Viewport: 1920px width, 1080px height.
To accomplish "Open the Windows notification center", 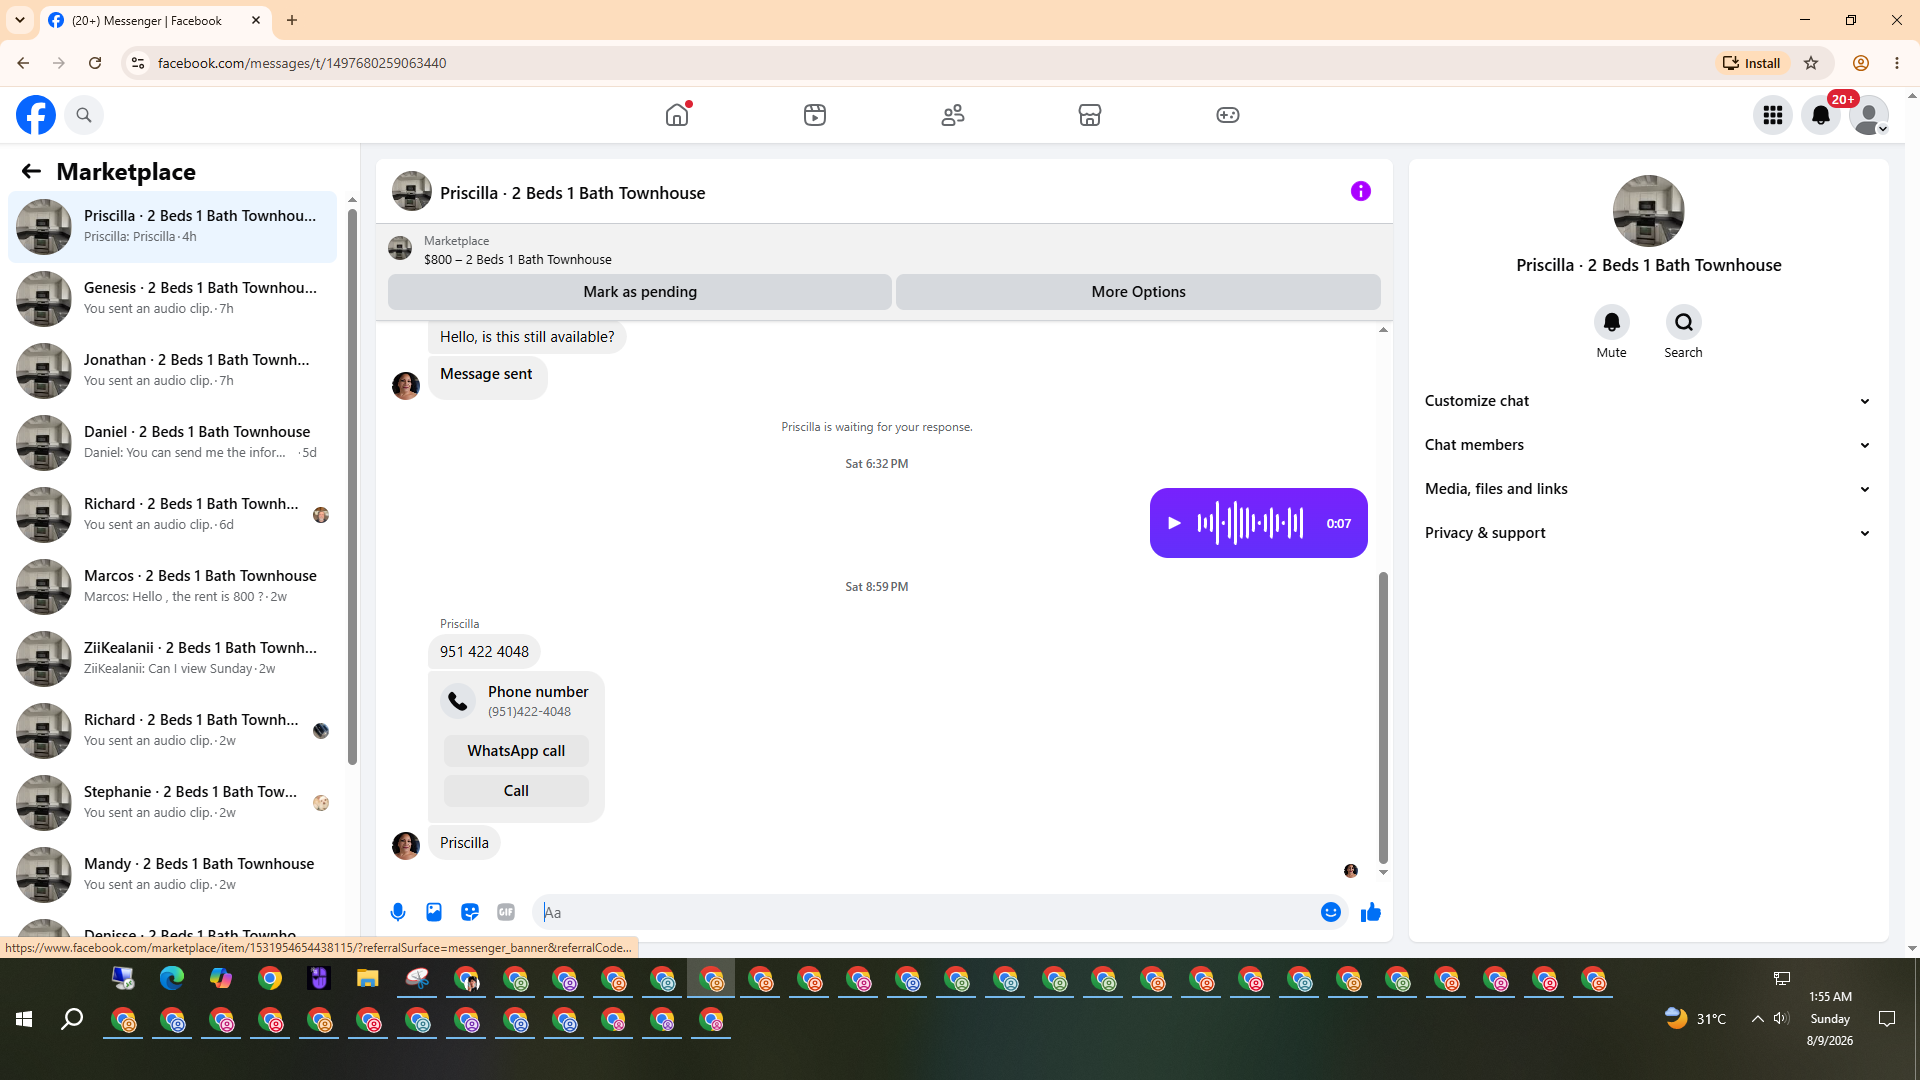I will 1887,1019.
